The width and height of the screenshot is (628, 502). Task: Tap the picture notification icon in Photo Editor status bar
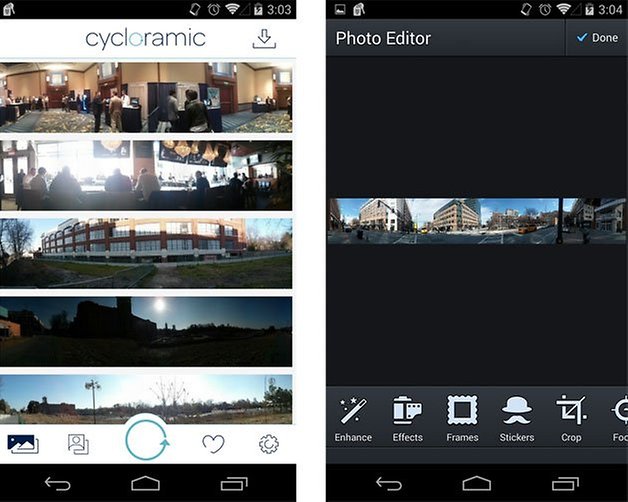pos(340,9)
